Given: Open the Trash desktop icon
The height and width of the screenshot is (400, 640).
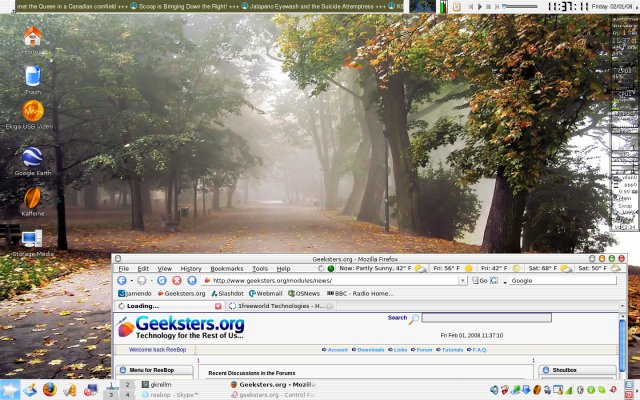Looking at the screenshot, I should tap(33, 76).
